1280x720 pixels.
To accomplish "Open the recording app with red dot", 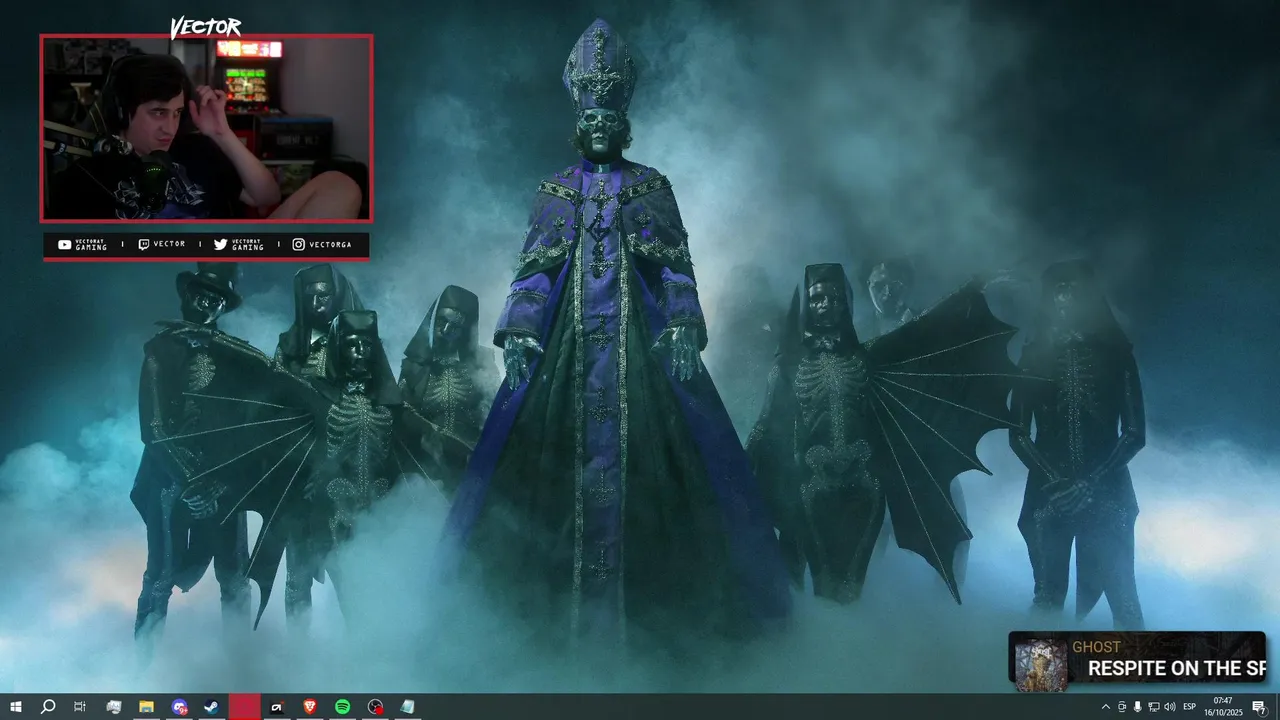I will (x=375, y=707).
